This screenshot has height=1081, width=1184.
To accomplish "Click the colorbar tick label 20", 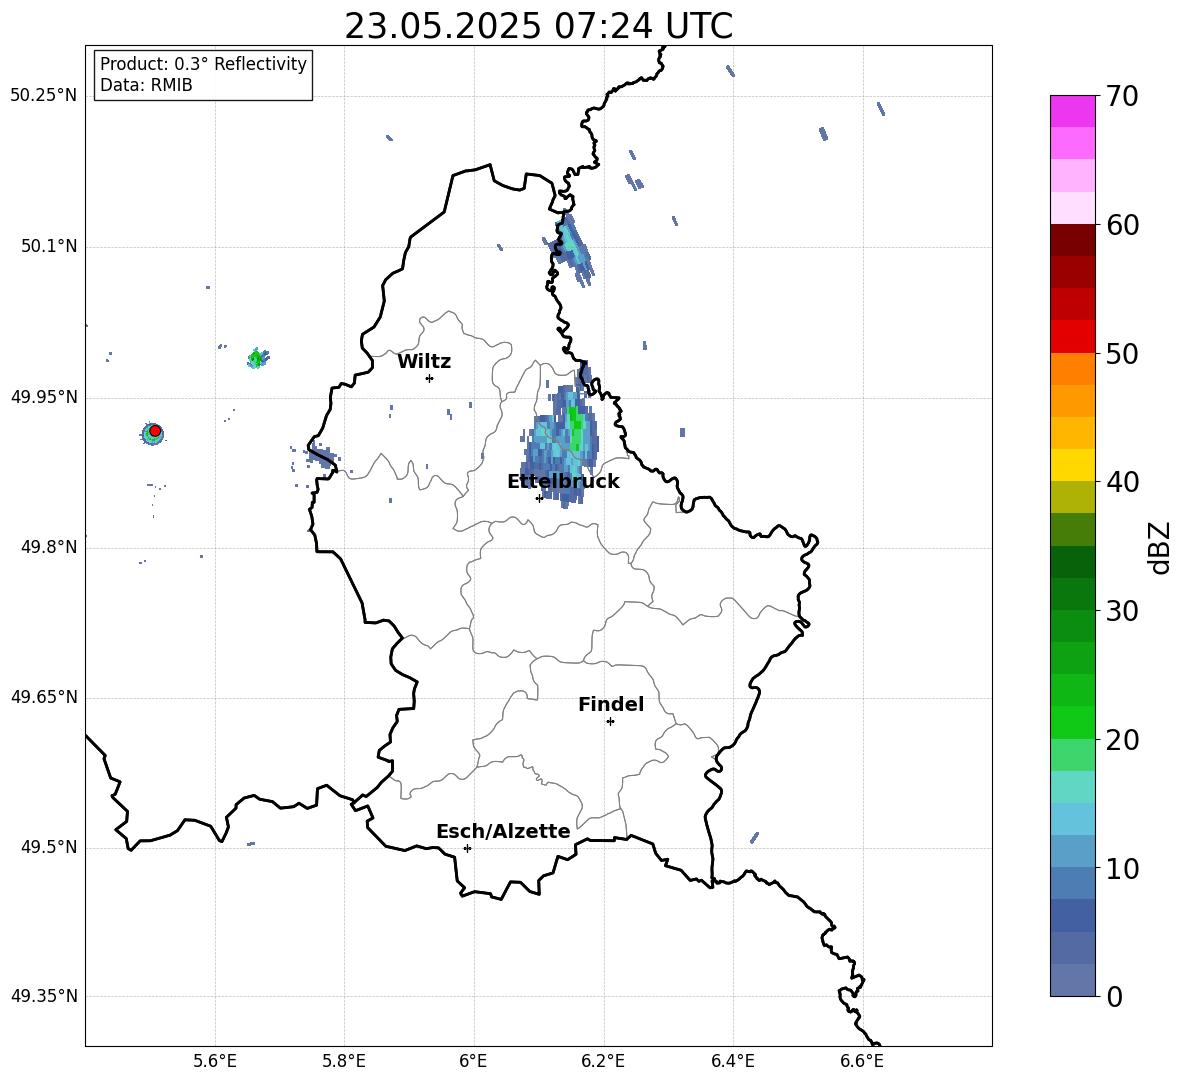I will tap(1122, 740).
